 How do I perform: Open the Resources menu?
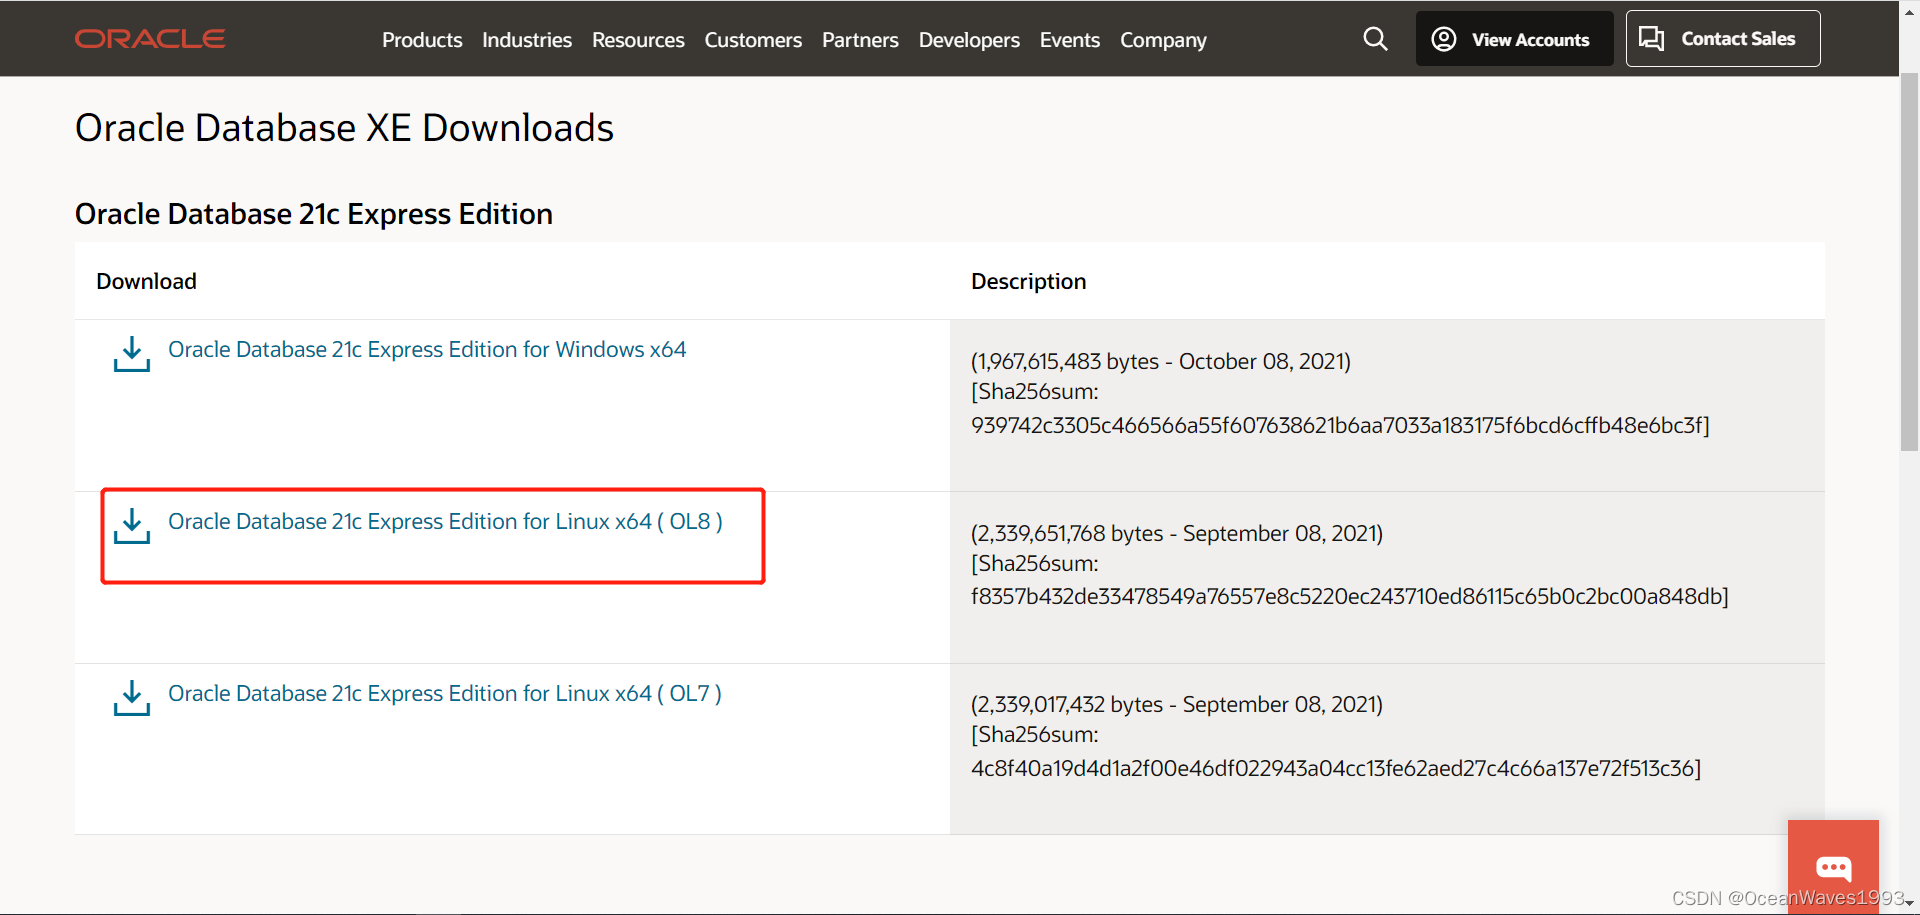pyautogui.click(x=638, y=40)
